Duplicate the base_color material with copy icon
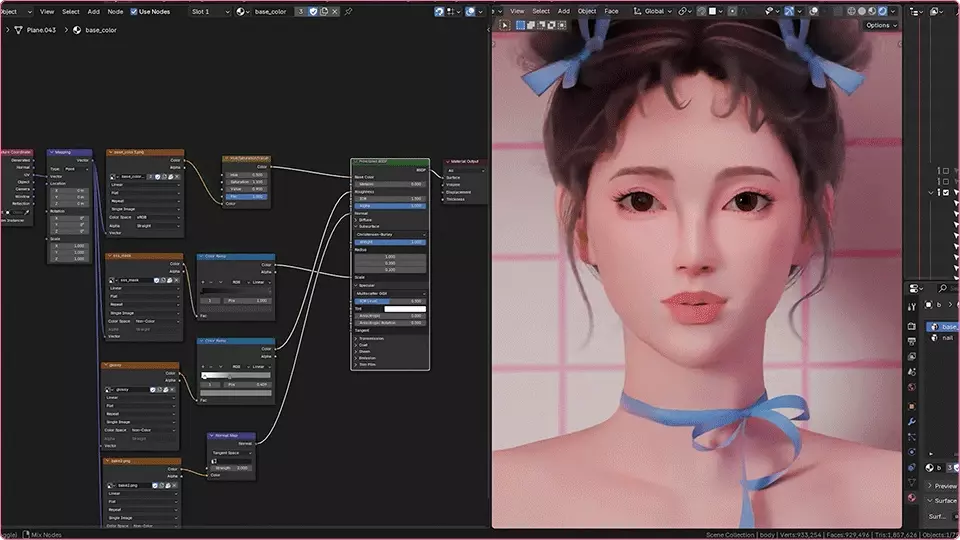Viewport: 960px width, 540px height. coord(324,12)
